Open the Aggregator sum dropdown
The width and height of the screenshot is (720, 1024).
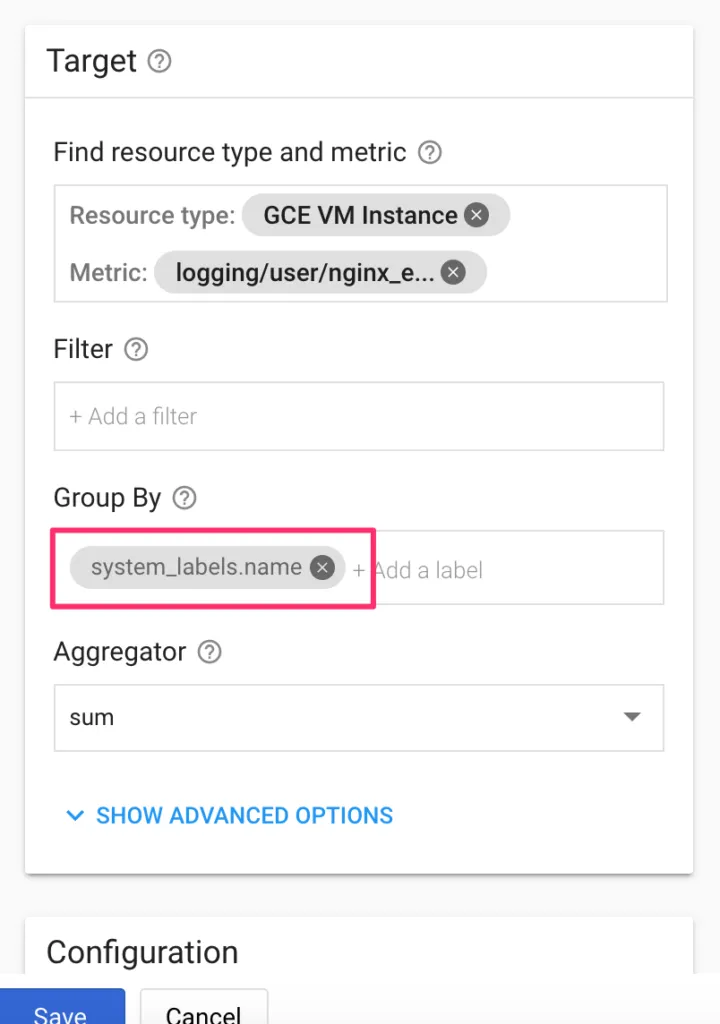359,718
